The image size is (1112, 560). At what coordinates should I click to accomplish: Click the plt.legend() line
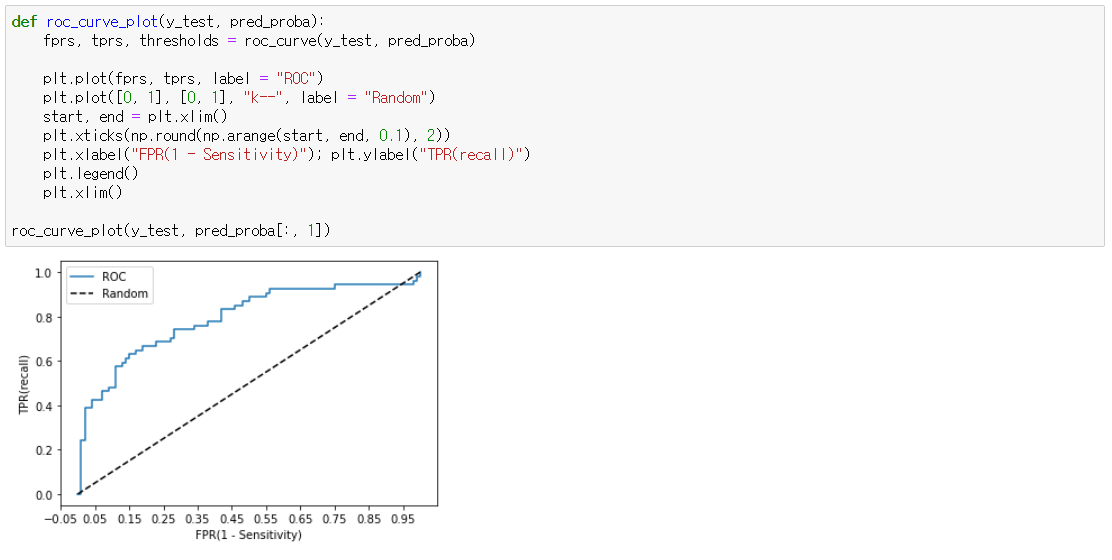(91, 174)
